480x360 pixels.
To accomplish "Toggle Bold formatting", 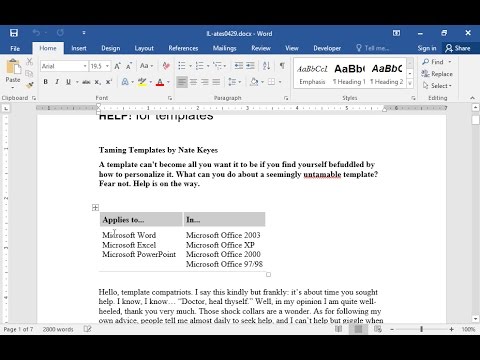I will 46,82.
